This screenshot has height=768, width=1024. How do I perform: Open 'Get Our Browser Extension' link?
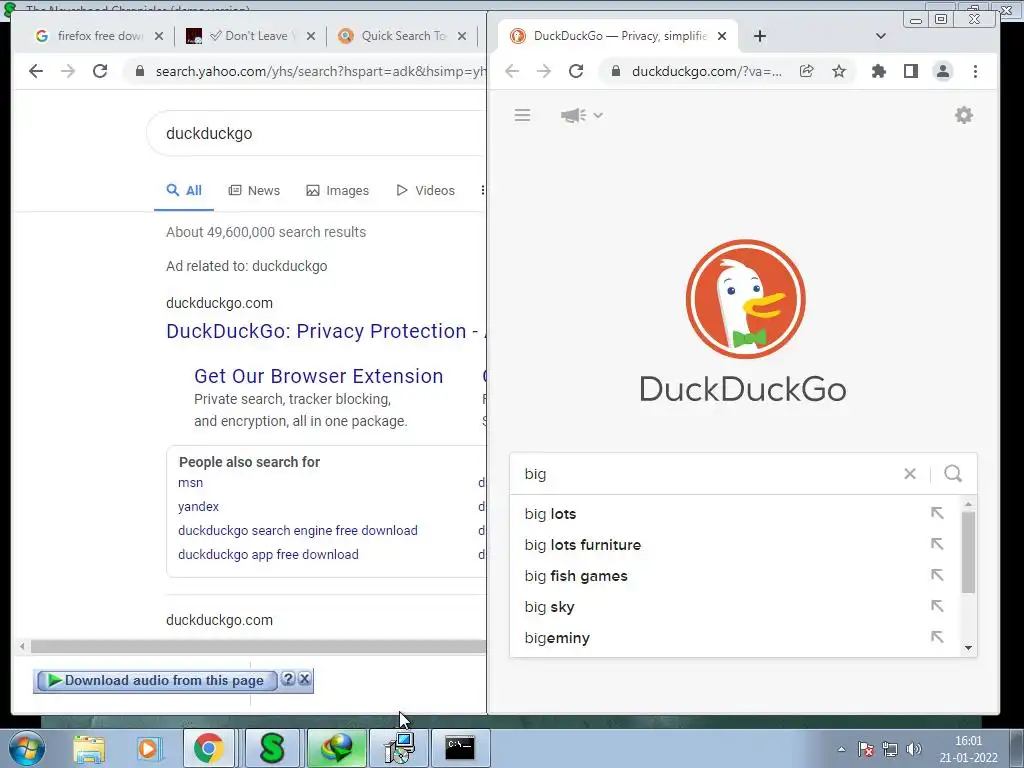tap(319, 376)
